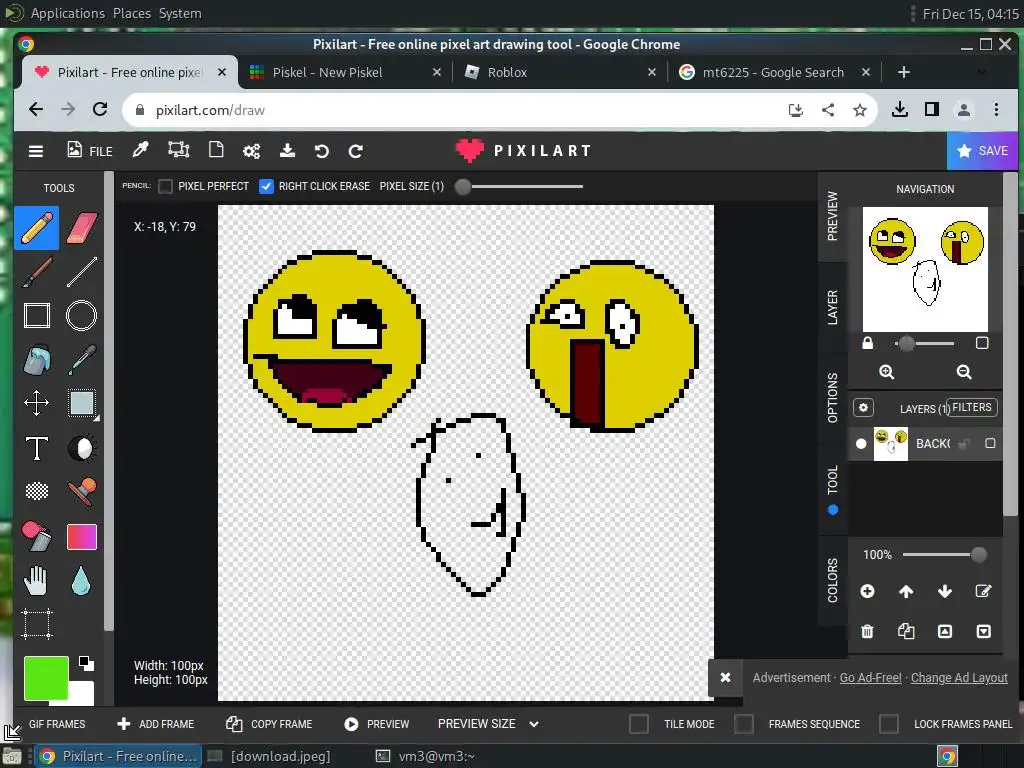Viewport: 1024px width, 768px height.
Task: Open layer settings gear icon
Action: click(x=863, y=408)
